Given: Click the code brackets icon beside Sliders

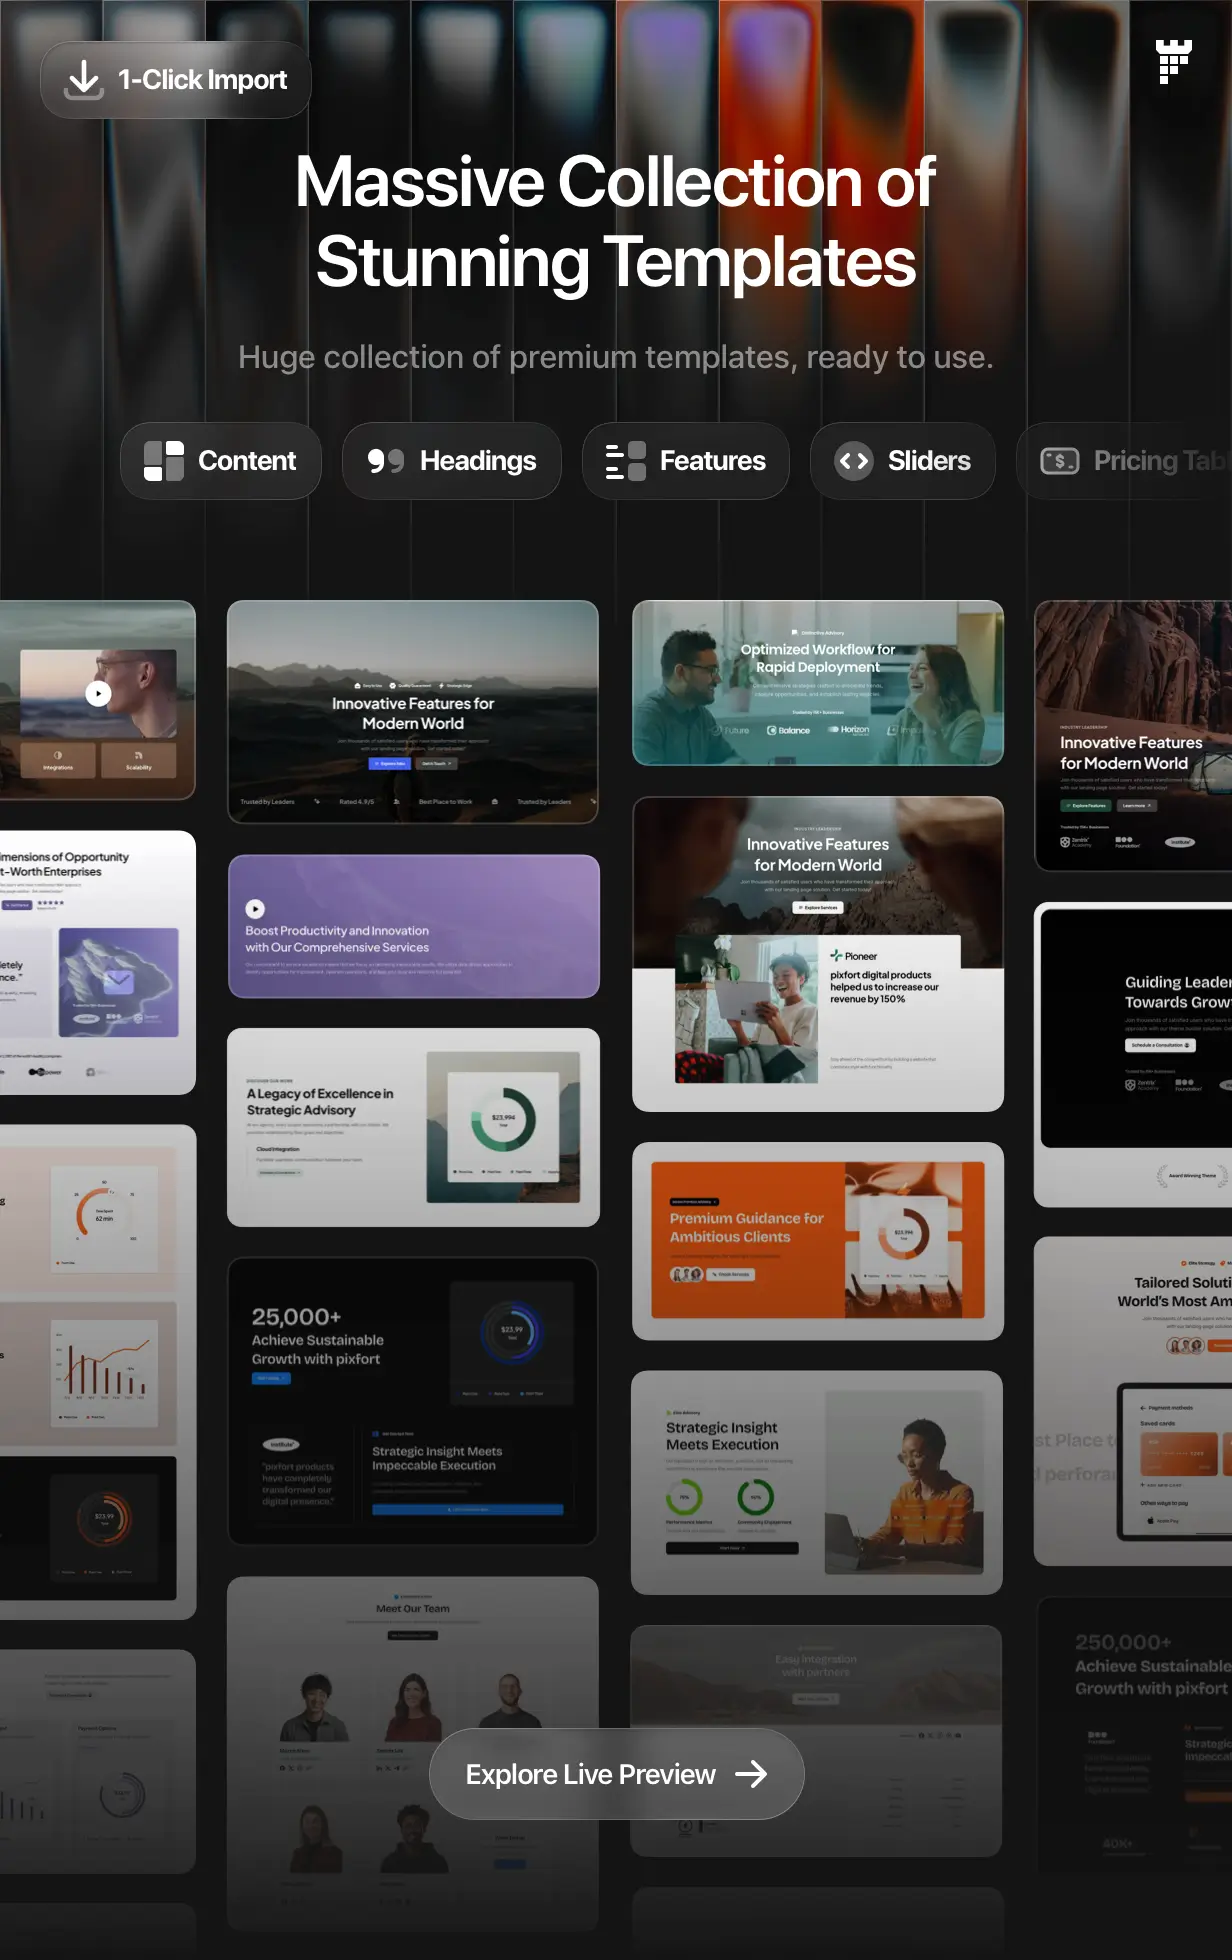Looking at the screenshot, I should 854,461.
